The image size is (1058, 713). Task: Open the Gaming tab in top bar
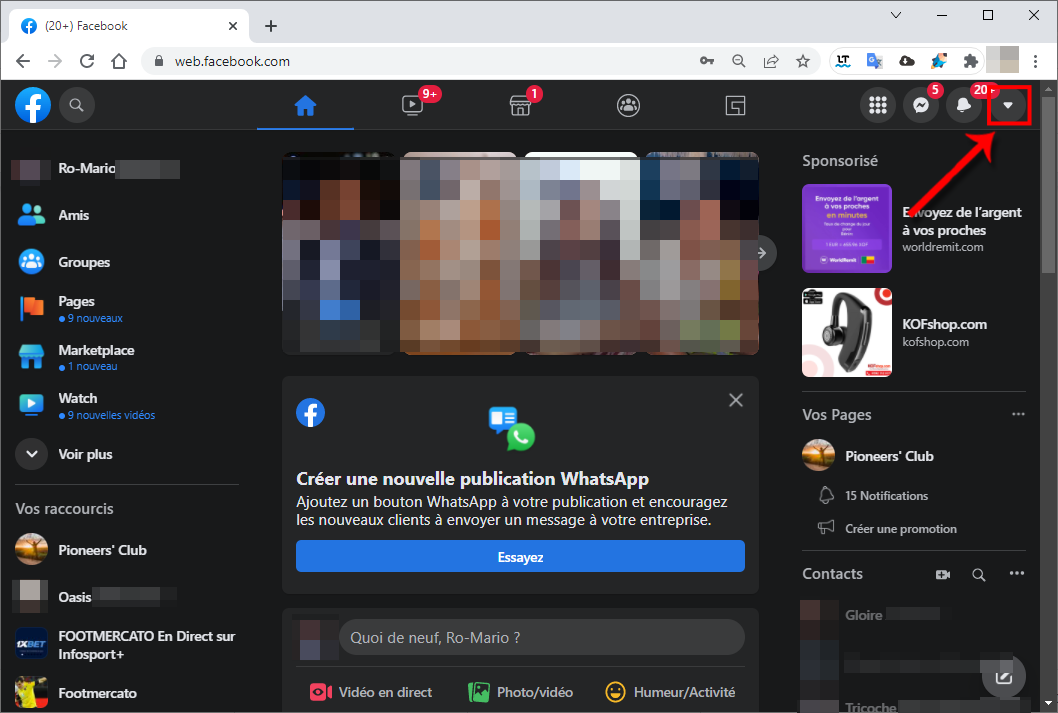(735, 106)
